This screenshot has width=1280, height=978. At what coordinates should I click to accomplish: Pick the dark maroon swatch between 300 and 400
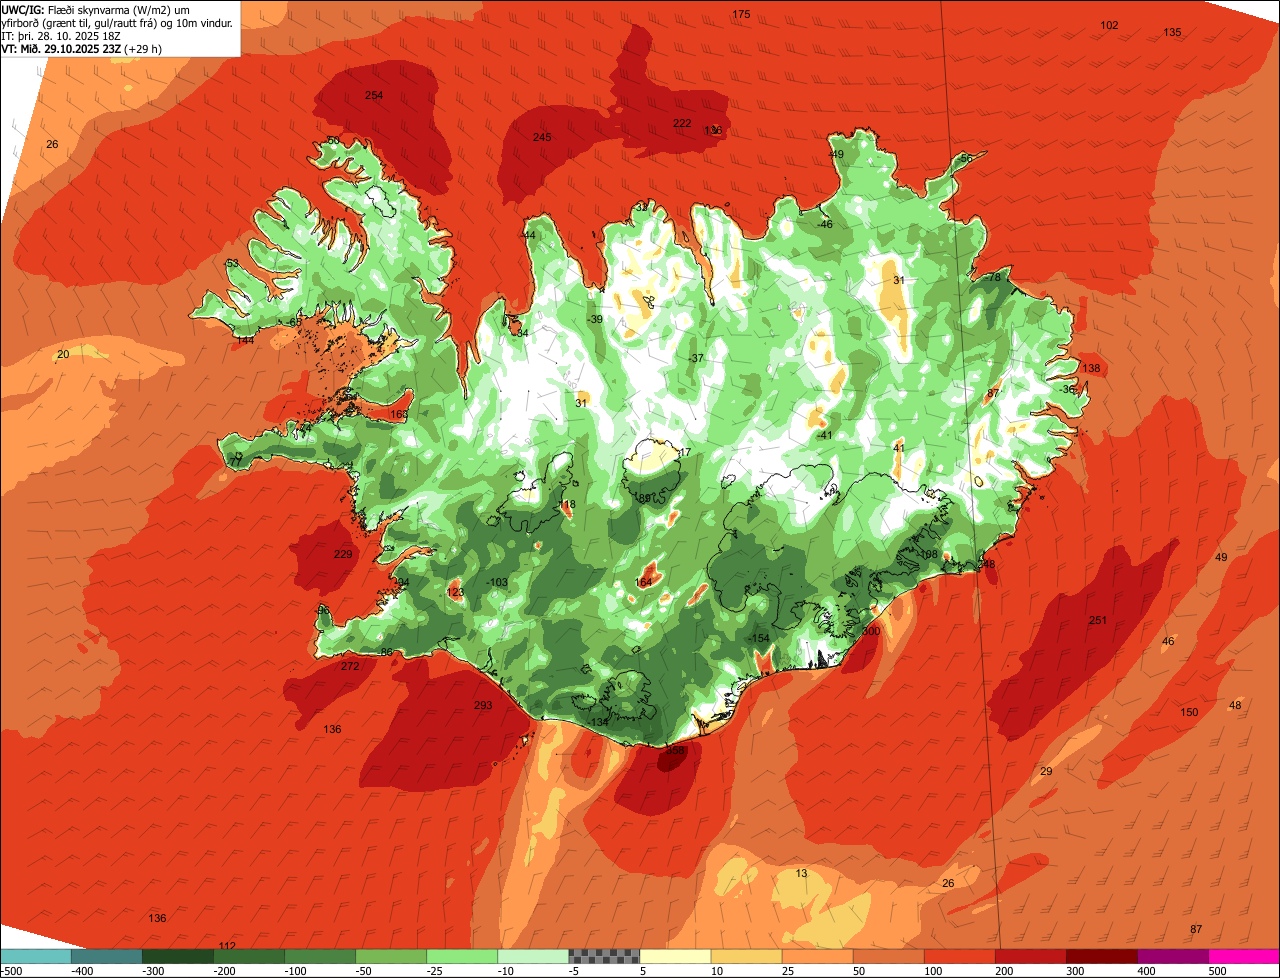[1101, 956]
